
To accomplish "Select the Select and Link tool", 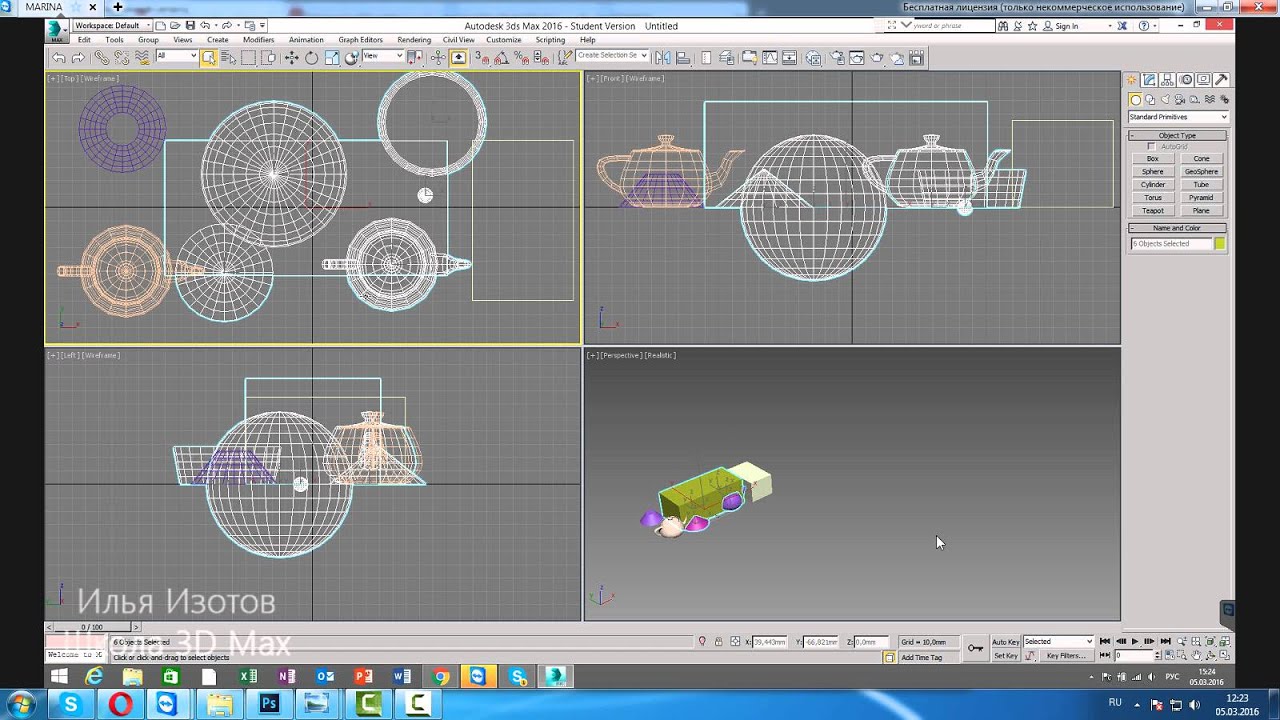I will click(102, 57).
